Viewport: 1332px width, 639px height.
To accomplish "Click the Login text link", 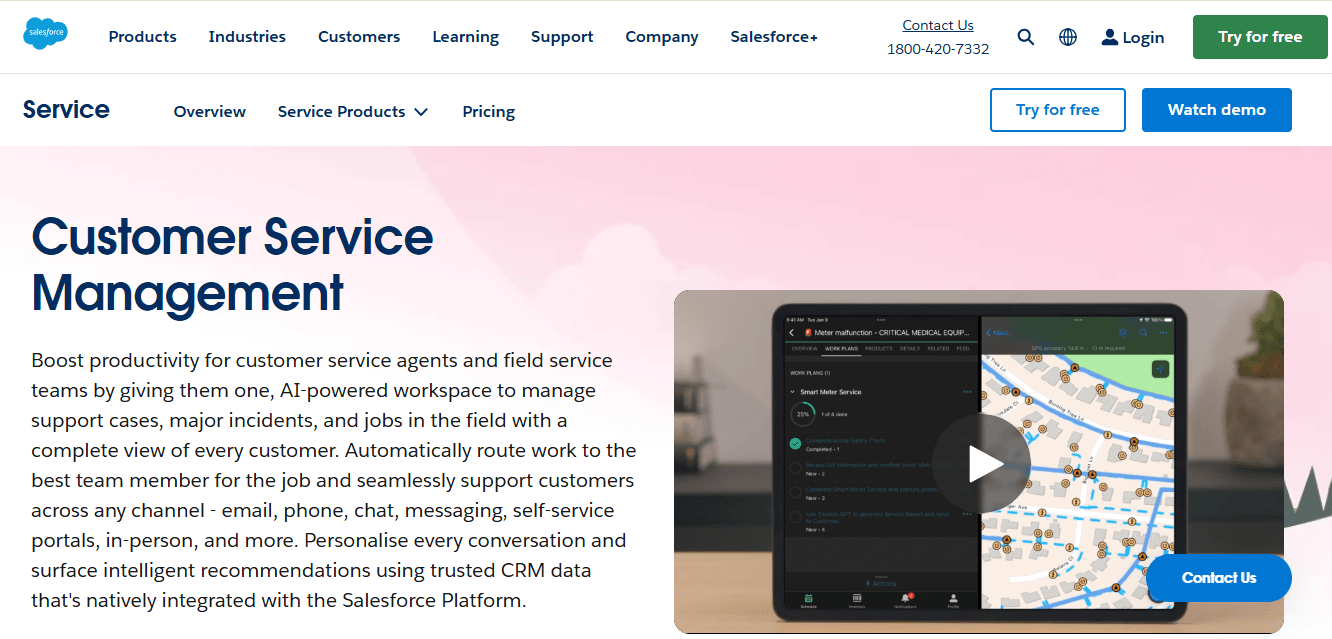I will pos(1143,37).
